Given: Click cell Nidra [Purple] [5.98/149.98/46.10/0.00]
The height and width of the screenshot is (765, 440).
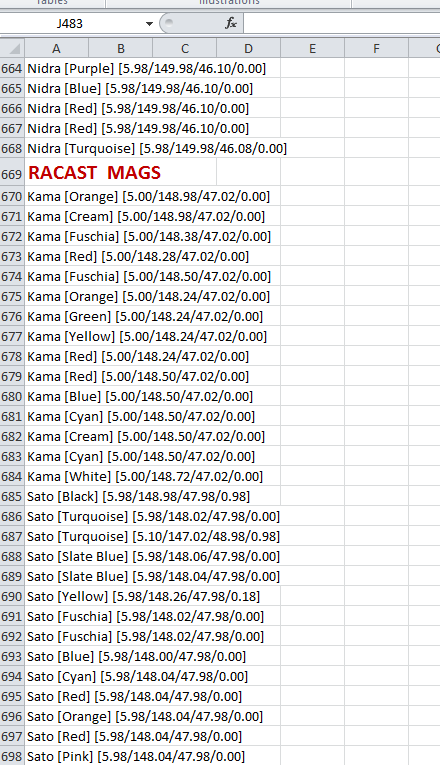Looking at the screenshot, I should point(146,68).
